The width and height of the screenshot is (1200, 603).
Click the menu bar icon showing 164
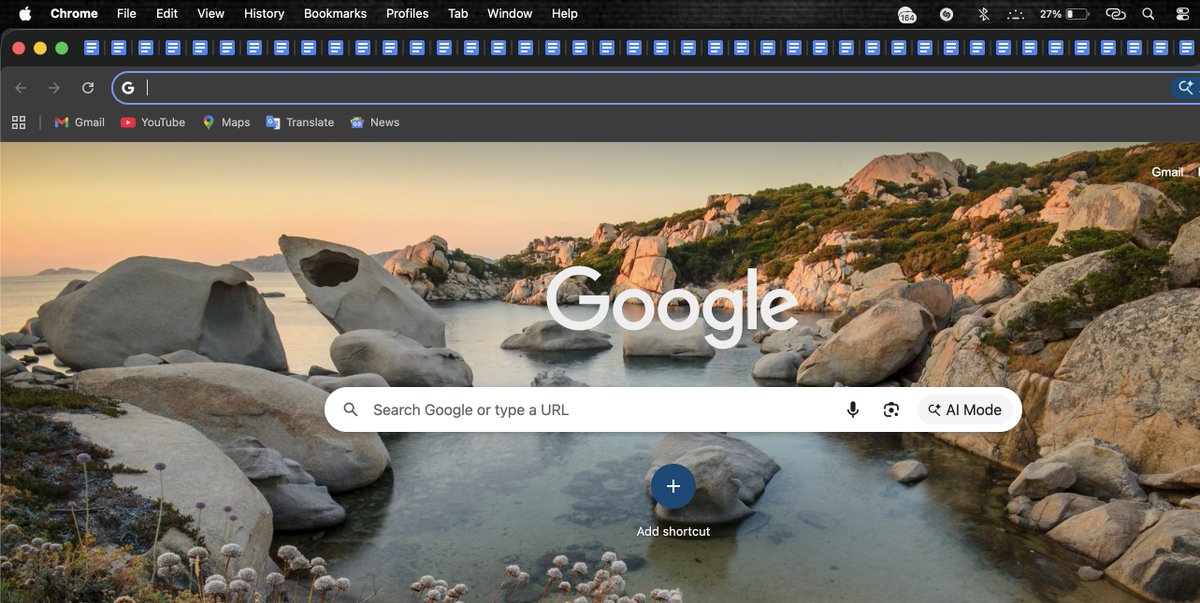[907, 15]
